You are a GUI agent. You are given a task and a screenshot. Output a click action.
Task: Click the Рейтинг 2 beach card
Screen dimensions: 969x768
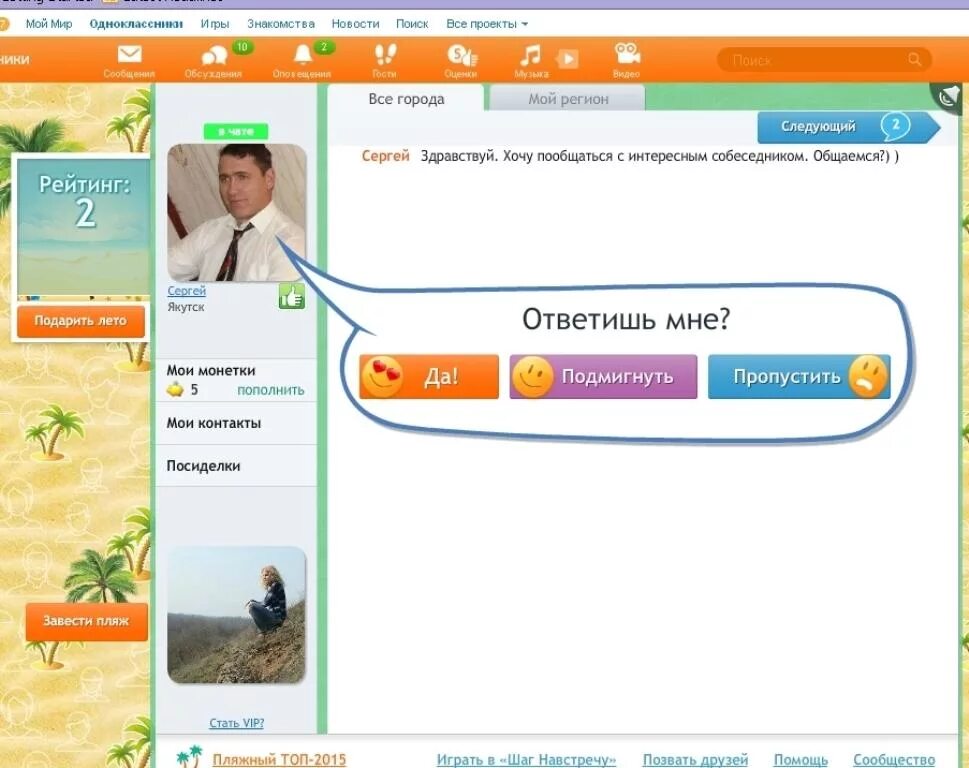(82, 229)
